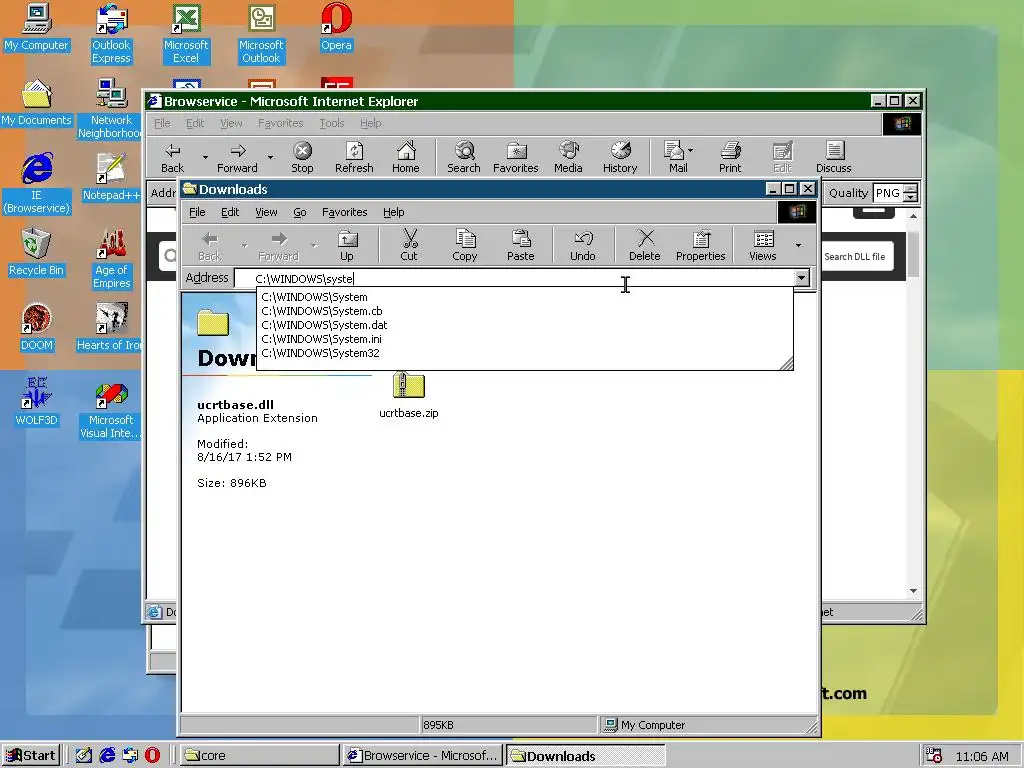
Task: Select the Age of Empires desktop icon
Action: [111, 259]
